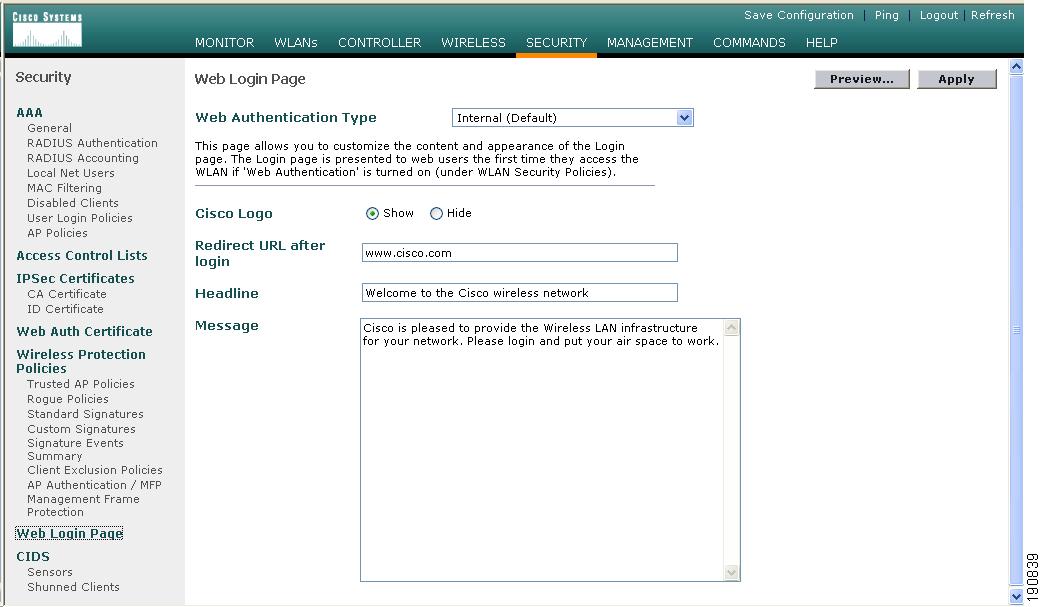Open Sensors under CIDS

coord(50,572)
